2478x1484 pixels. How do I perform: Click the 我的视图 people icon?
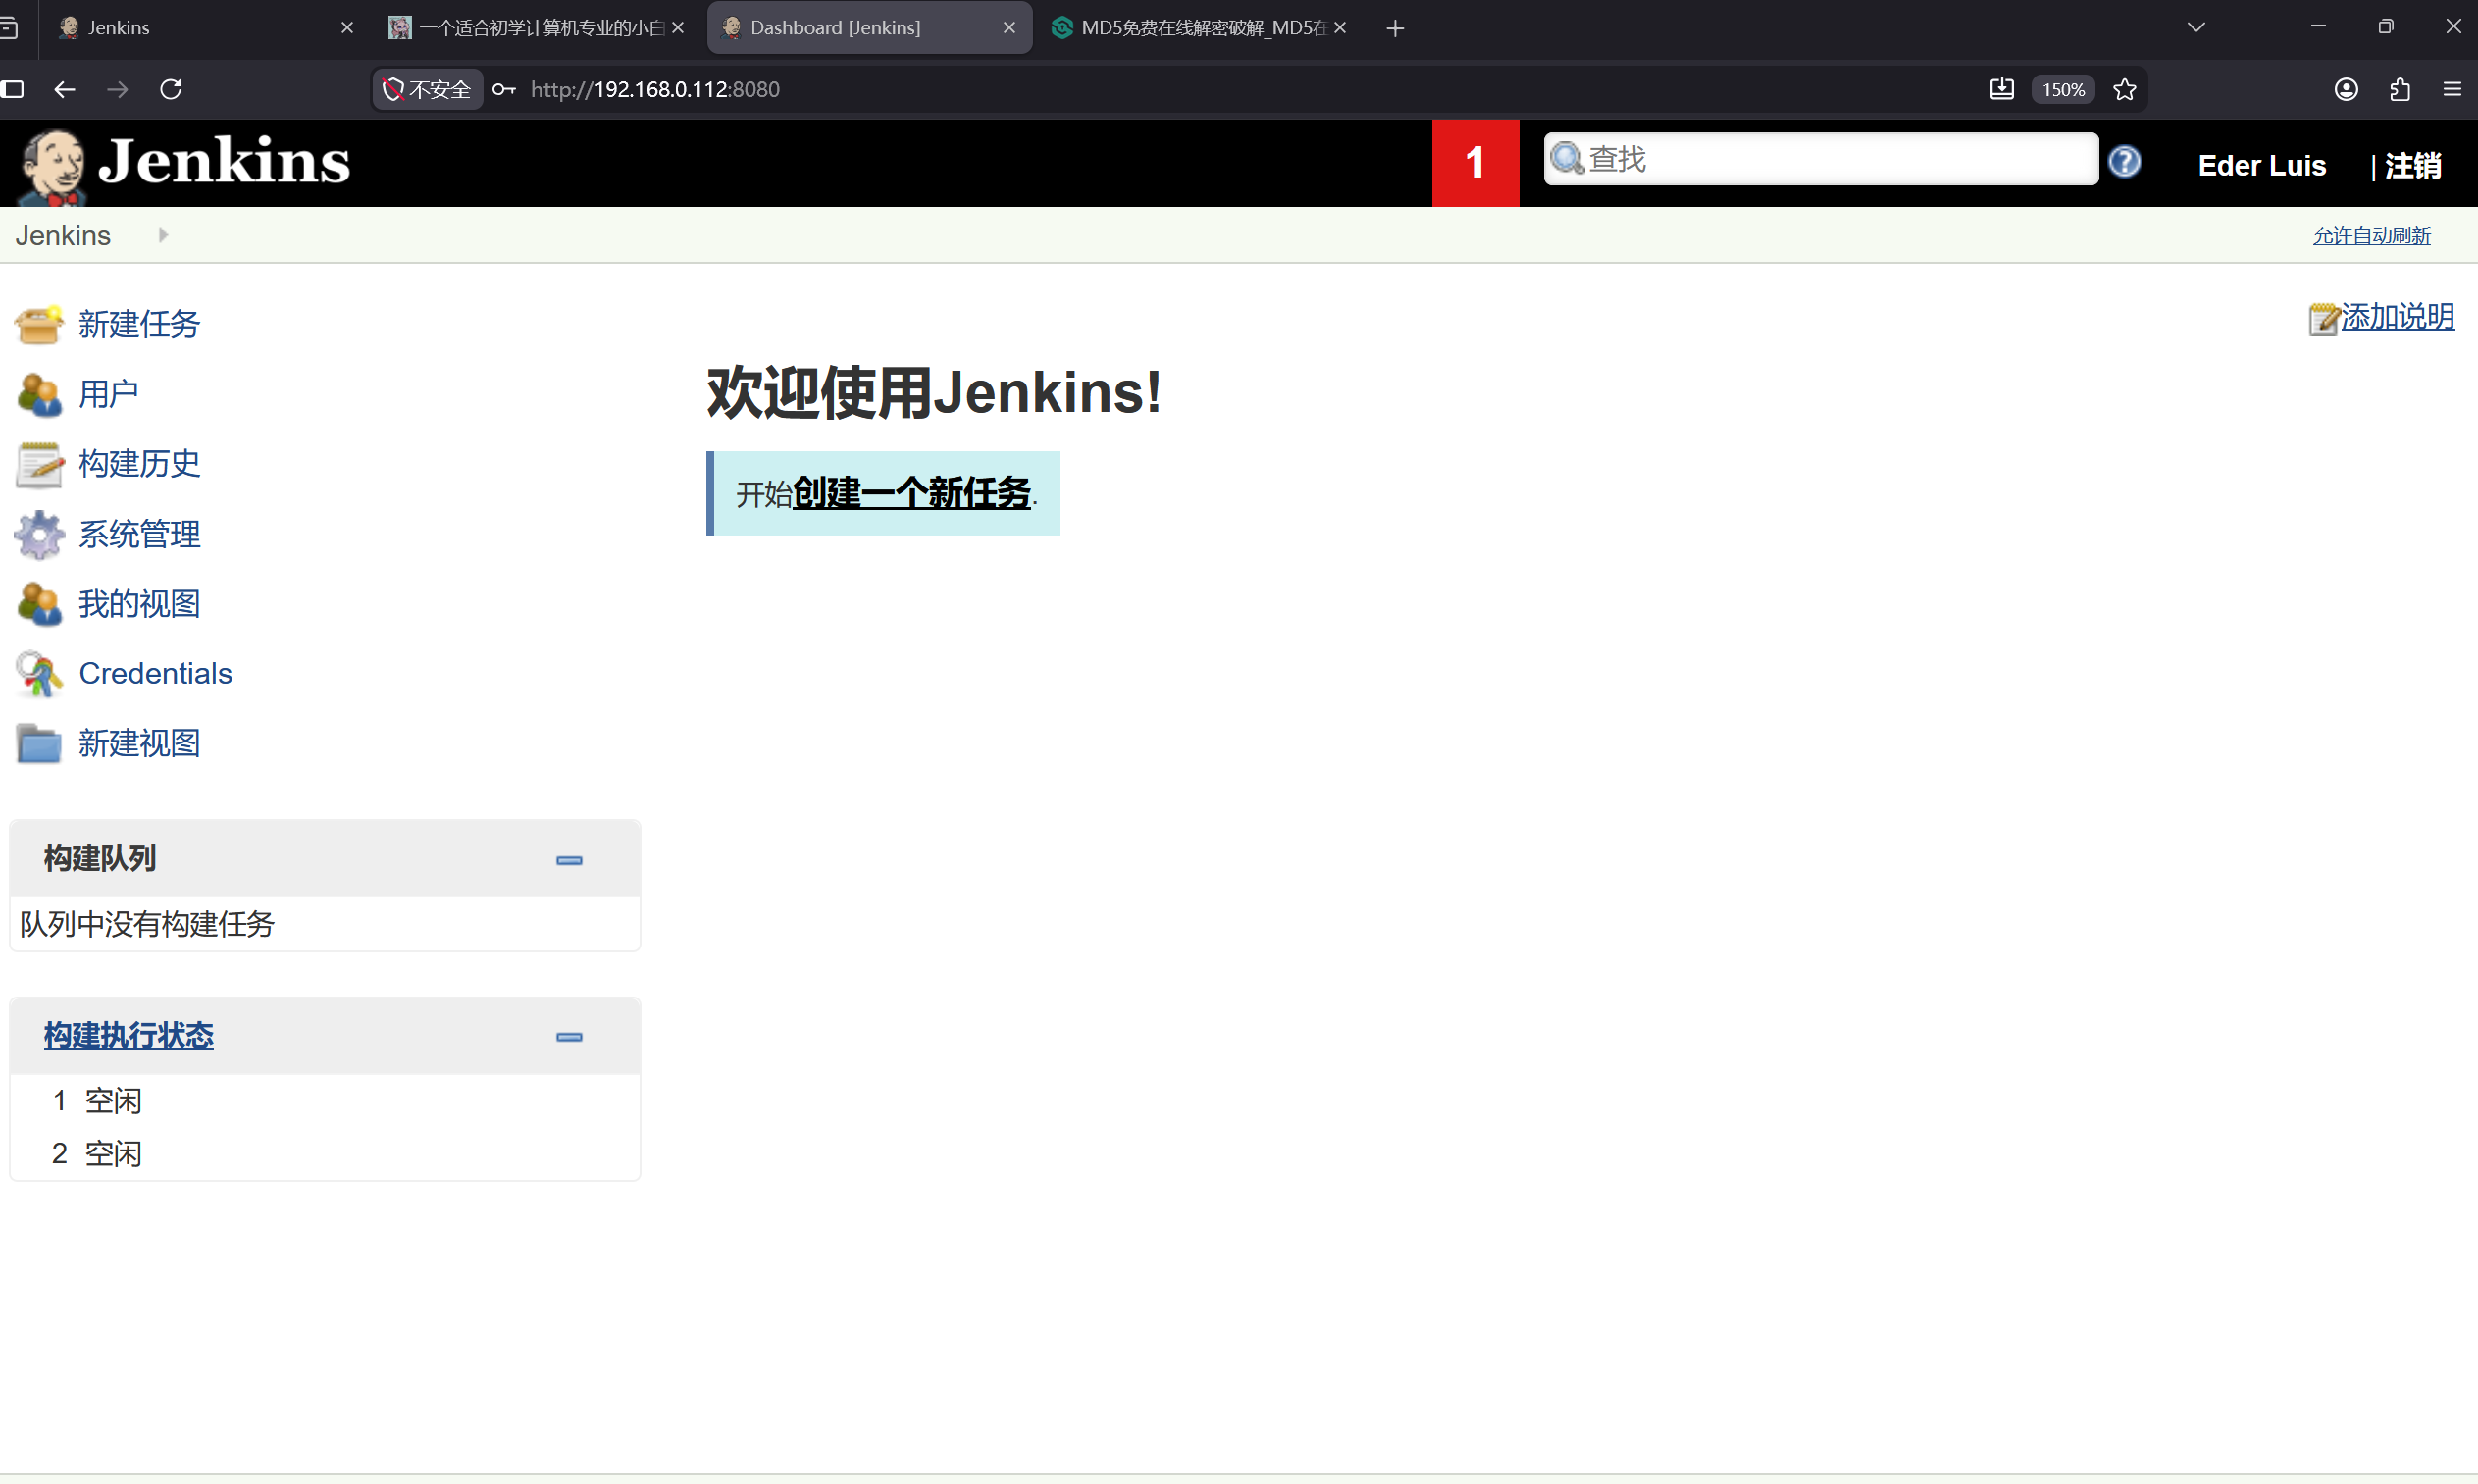pos(39,604)
